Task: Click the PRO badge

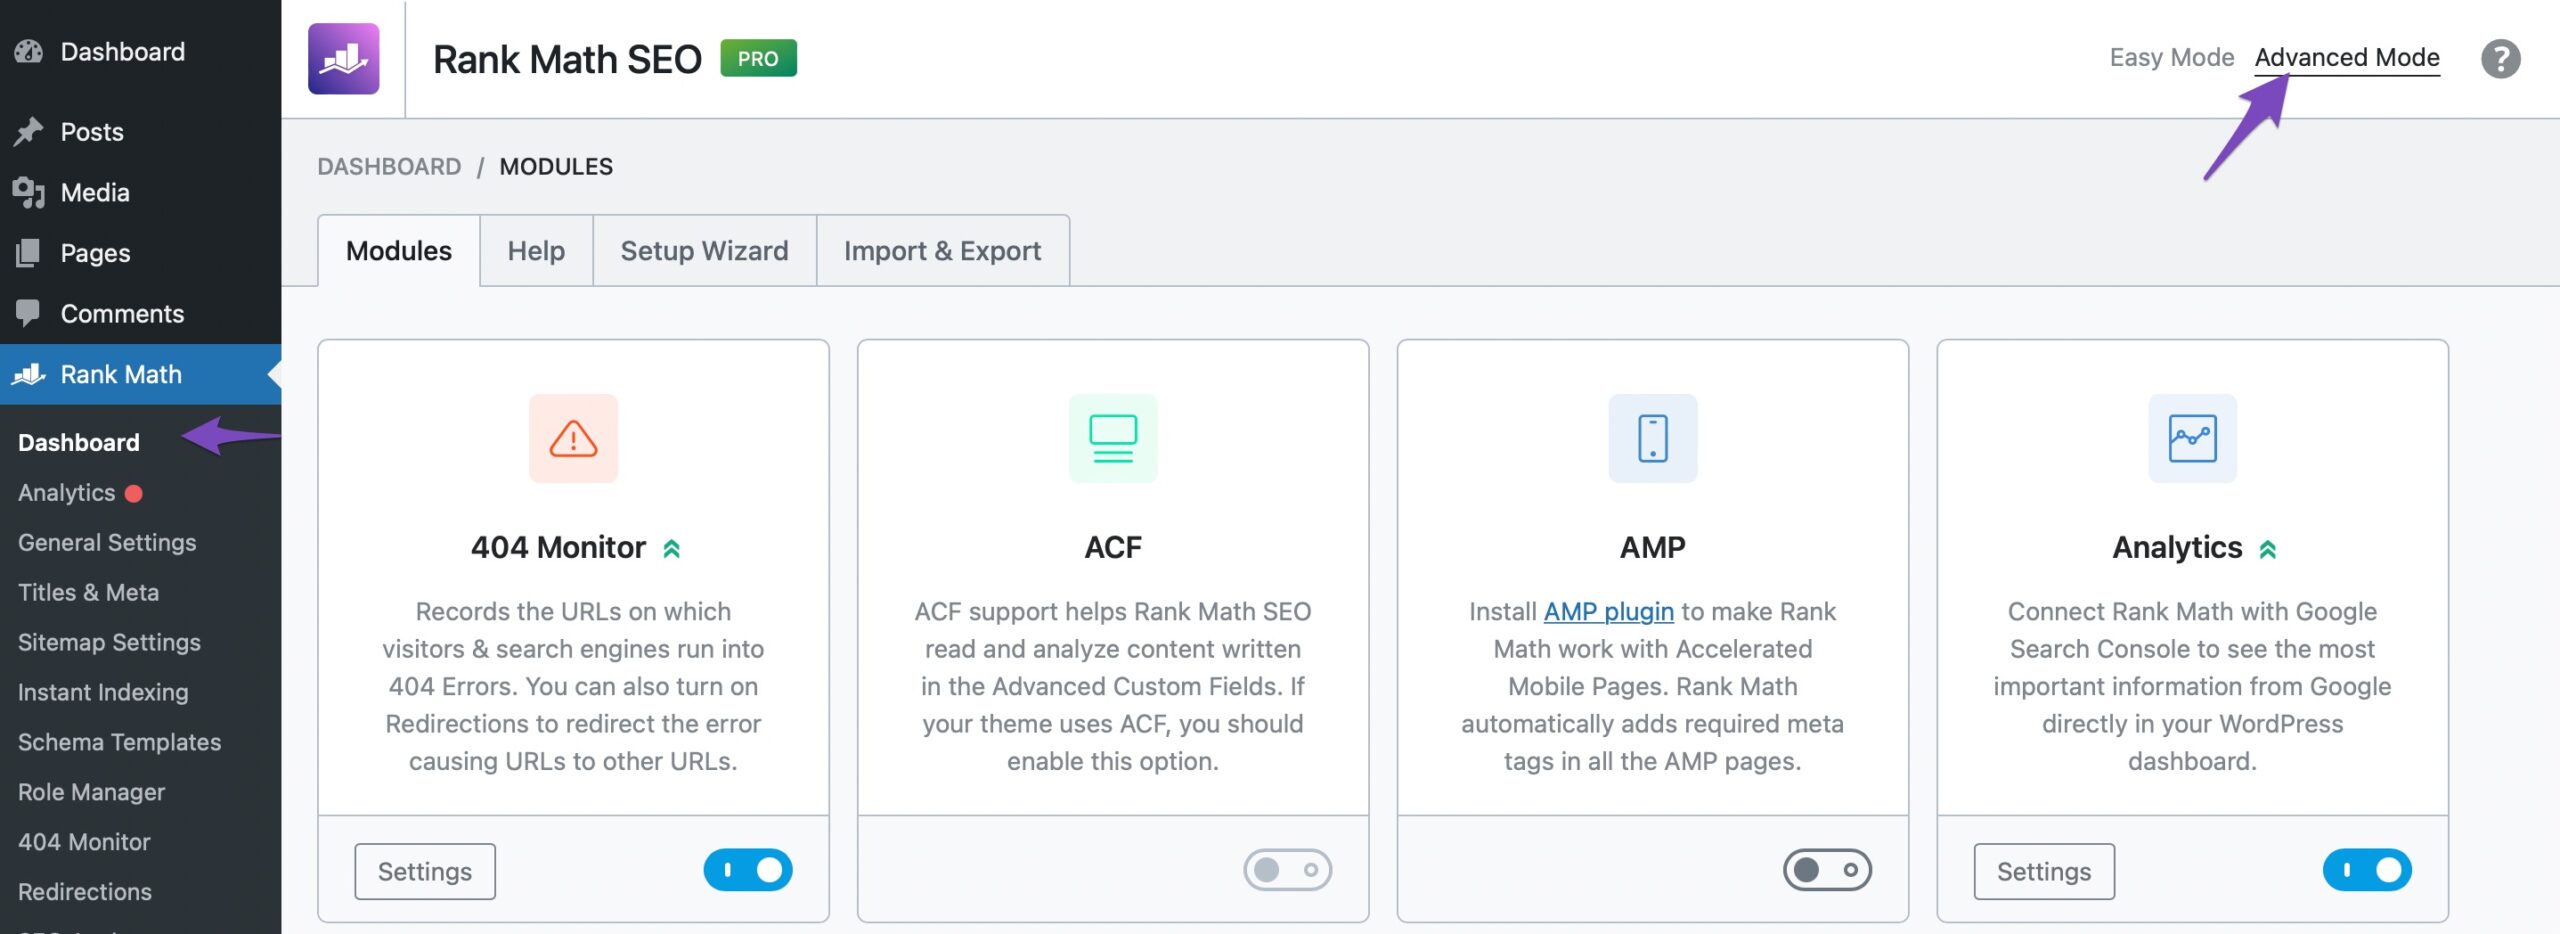Action: coord(758,59)
